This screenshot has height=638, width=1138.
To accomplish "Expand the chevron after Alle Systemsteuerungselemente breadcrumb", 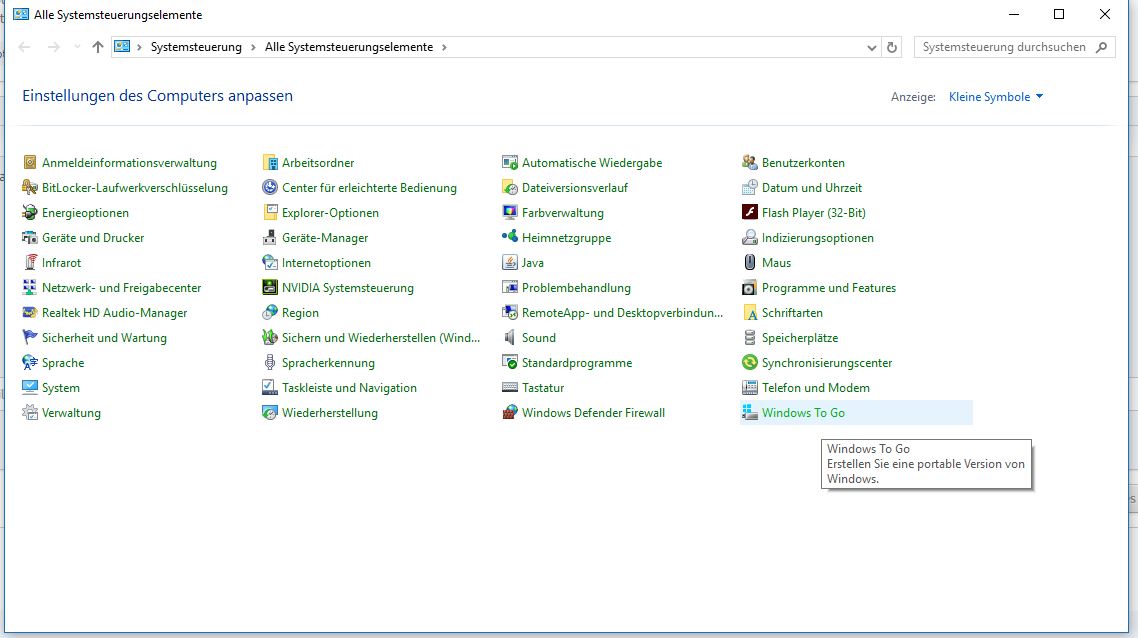I will (x=444, y=47).
